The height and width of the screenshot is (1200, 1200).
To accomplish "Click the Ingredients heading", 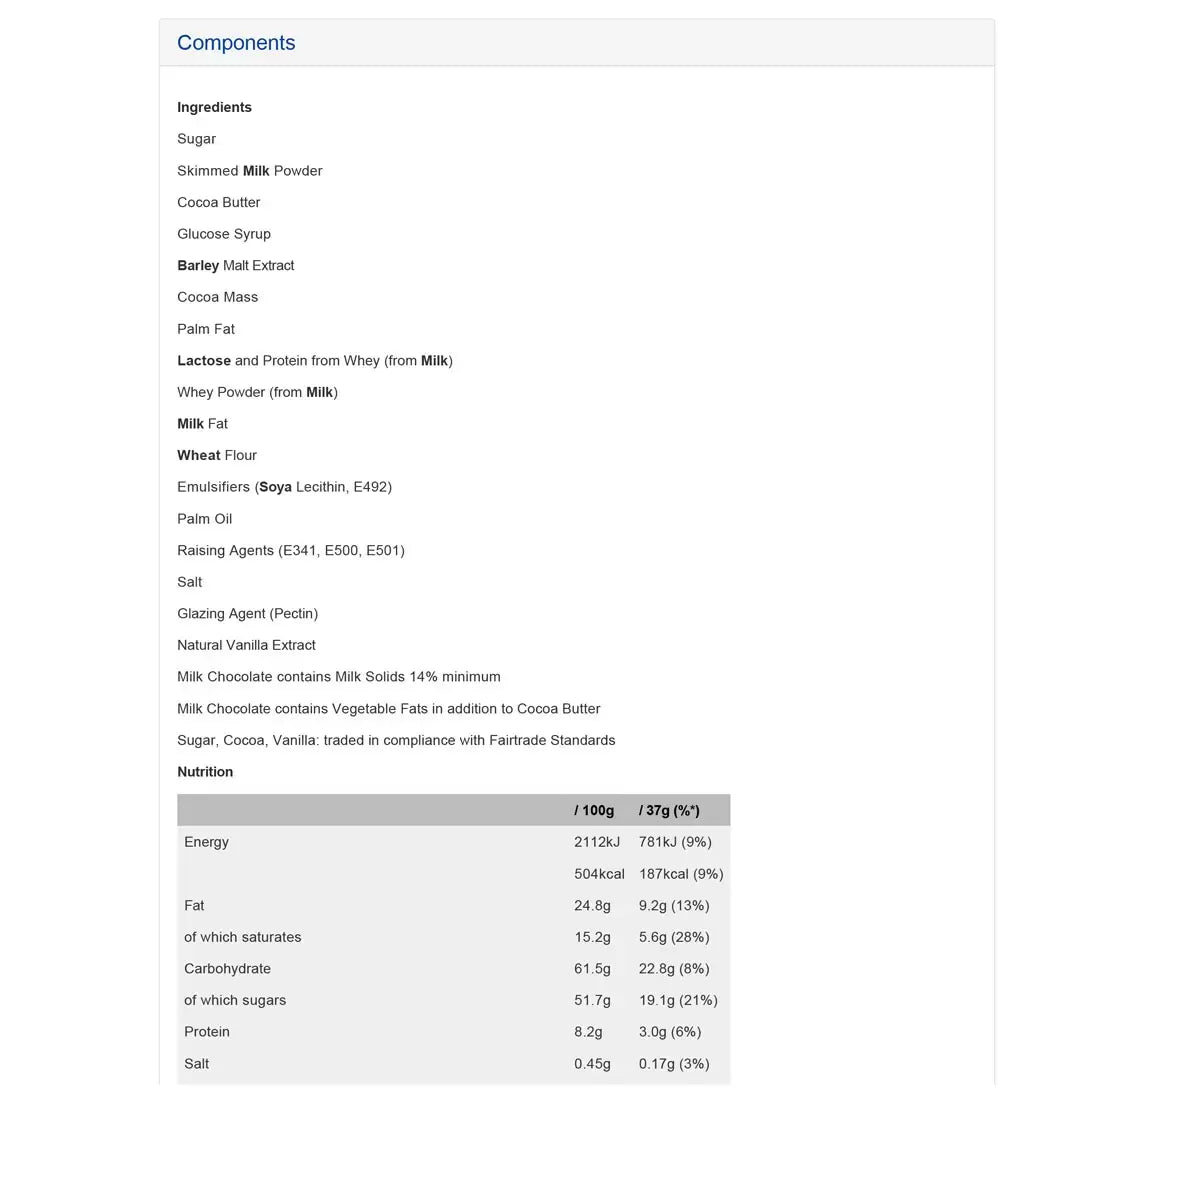I will coord(214,107).
